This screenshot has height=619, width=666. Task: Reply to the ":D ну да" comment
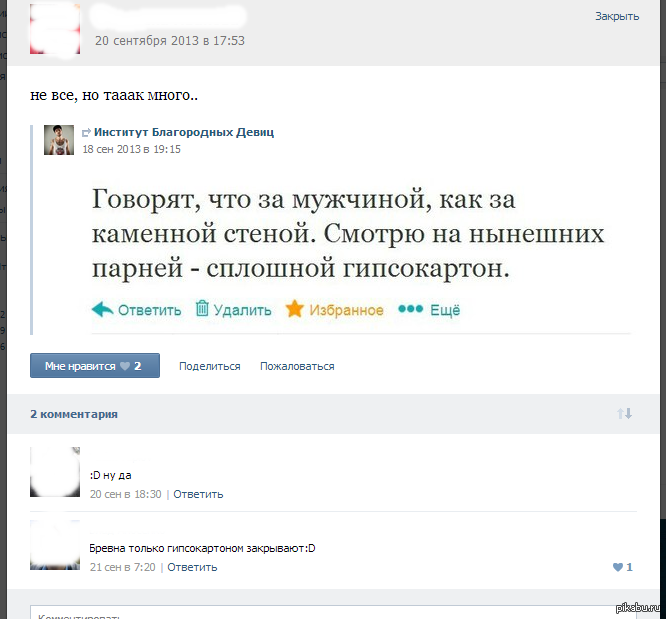[x=198, y=494]
